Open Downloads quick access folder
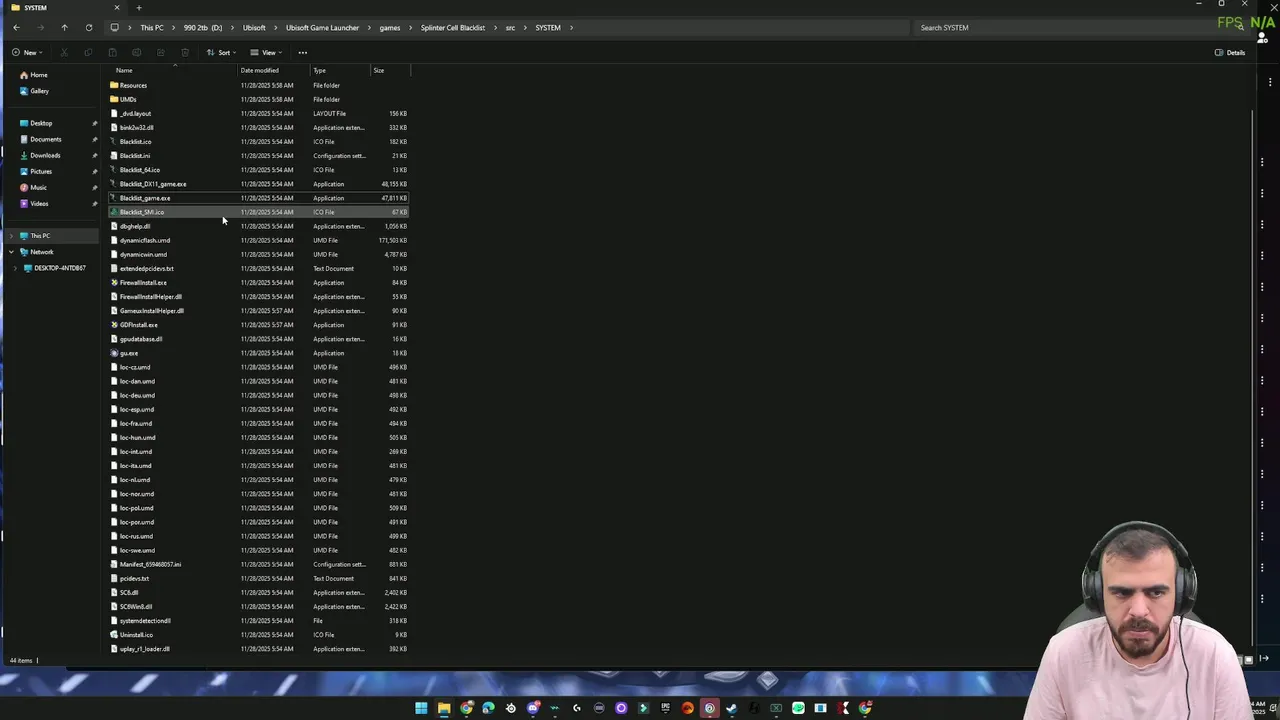Screen dimensions: 1280x720 45,155
